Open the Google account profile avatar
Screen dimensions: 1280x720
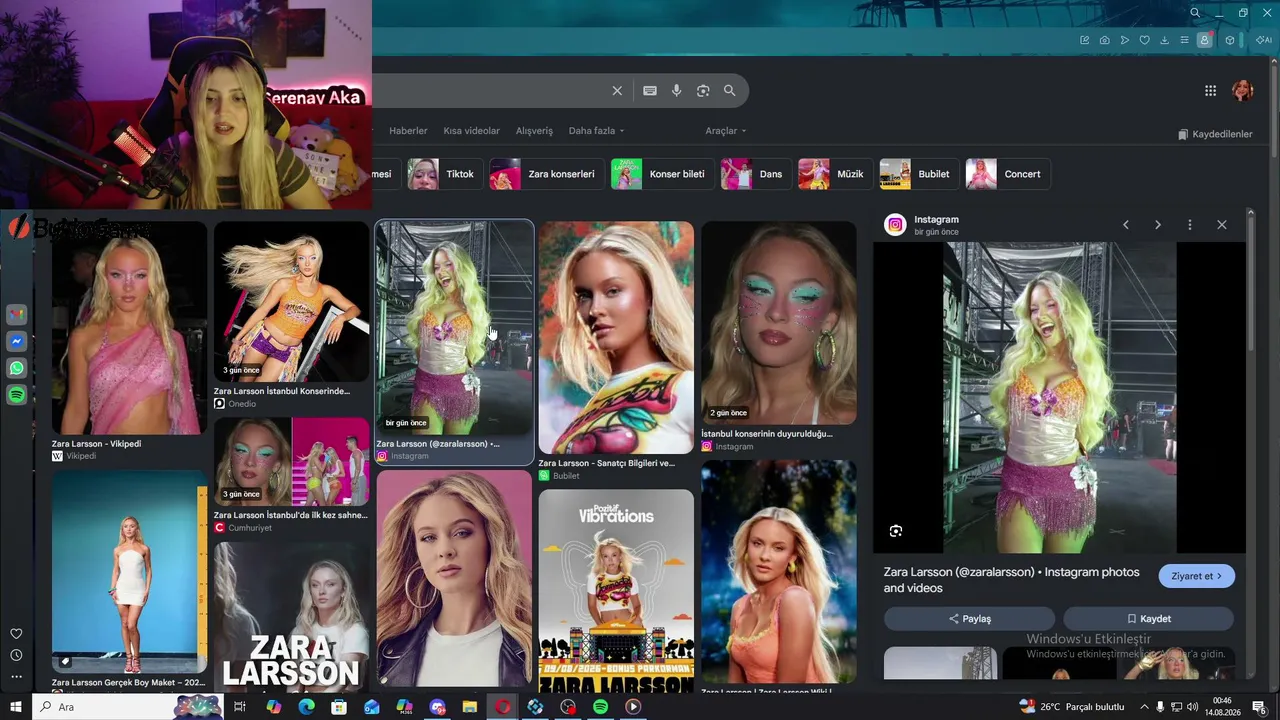click(1243, 91)
